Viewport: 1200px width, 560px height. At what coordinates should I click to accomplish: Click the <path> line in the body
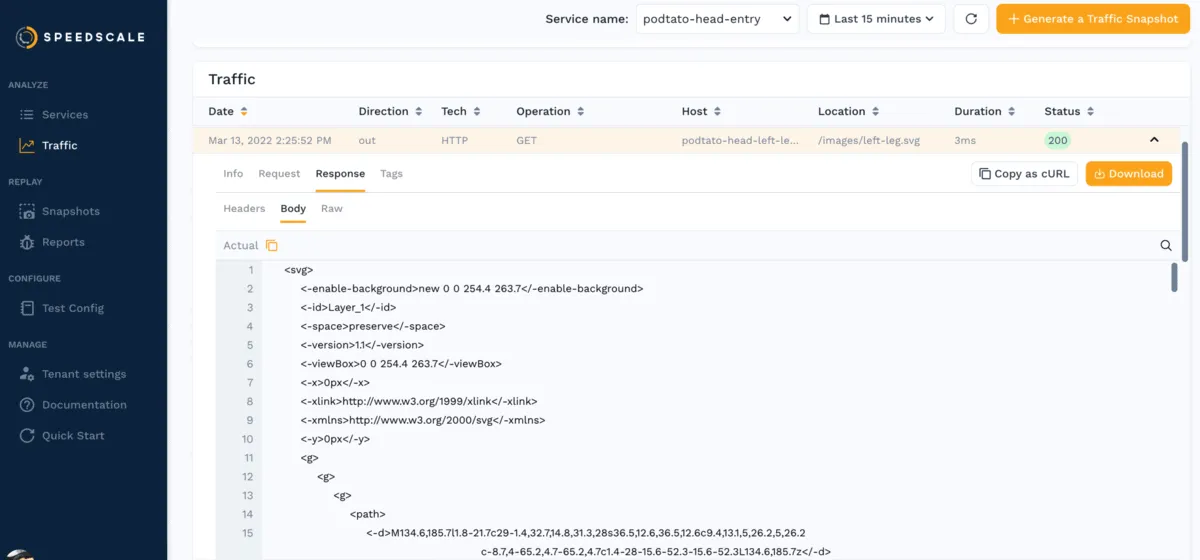367,514
